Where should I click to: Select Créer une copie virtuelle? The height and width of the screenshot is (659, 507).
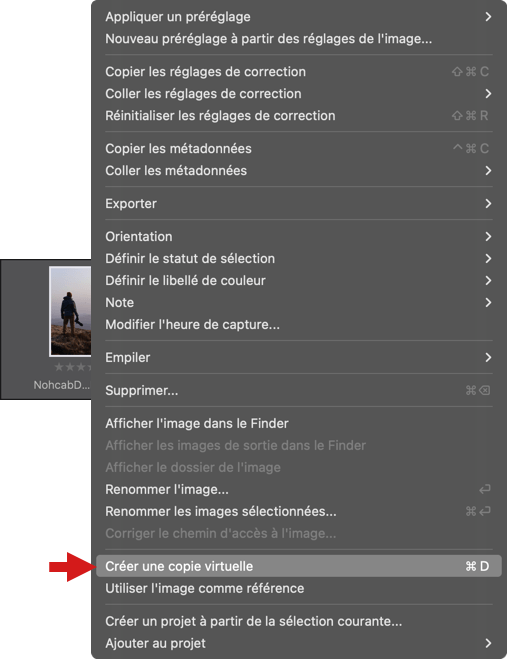pyautogui.click(x=298, y=566)
